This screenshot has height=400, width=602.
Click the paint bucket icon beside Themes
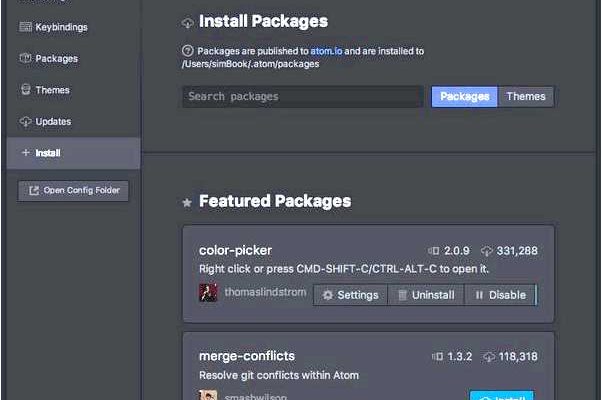[26, 89]
